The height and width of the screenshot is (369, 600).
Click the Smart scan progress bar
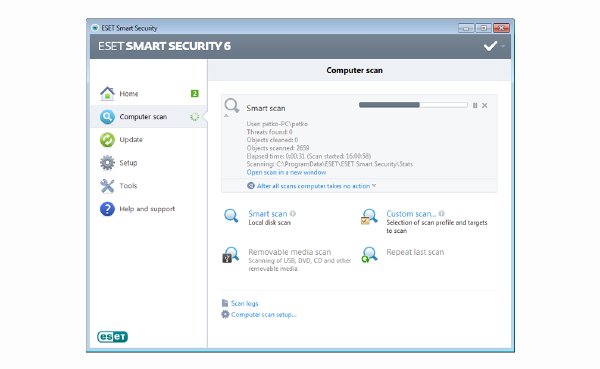click(413, 105)
